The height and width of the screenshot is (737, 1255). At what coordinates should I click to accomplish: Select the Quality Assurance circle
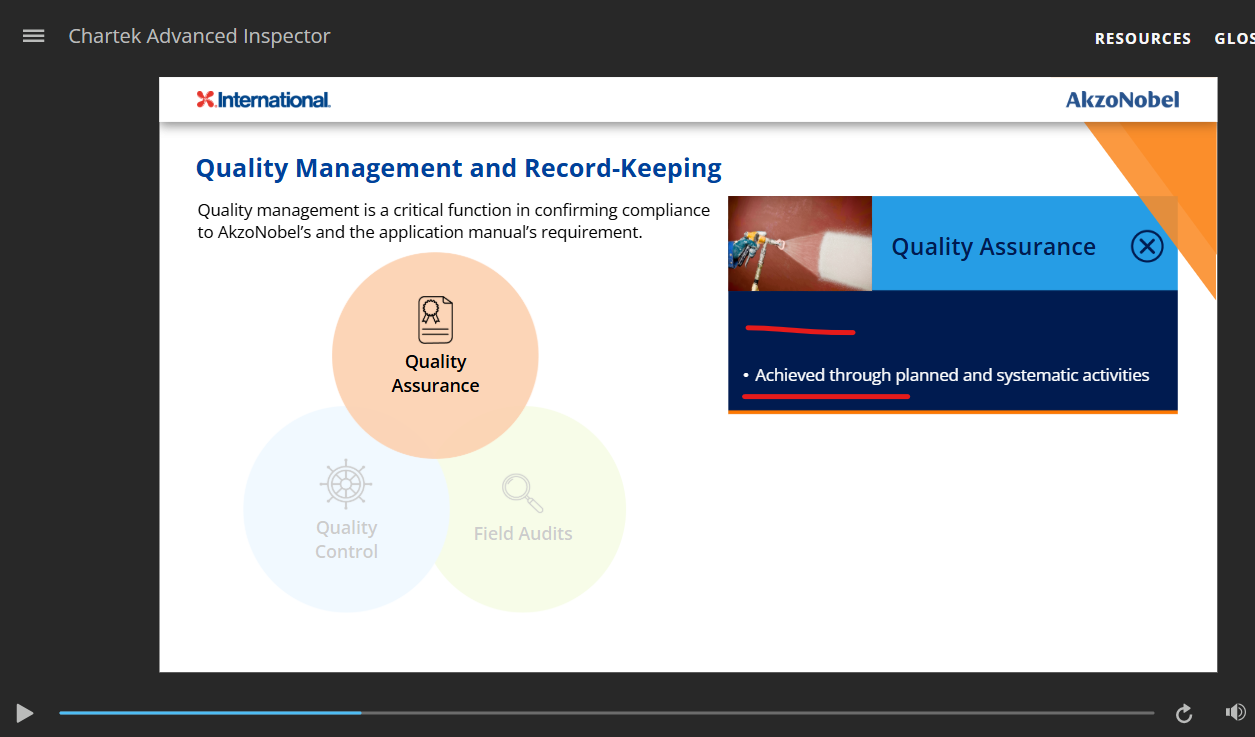tap(435, 355)
